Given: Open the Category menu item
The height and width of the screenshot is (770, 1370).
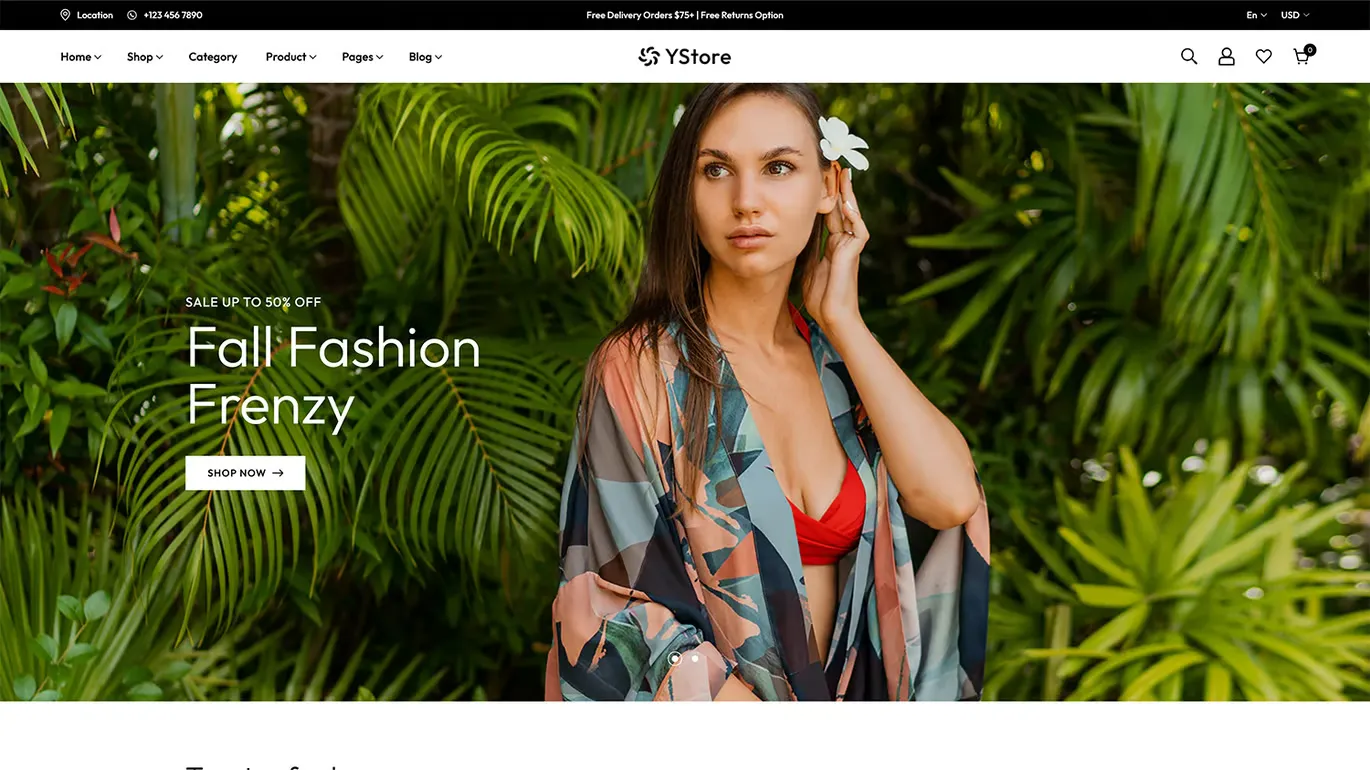Looking at the screenshot, I should [213, 57].
